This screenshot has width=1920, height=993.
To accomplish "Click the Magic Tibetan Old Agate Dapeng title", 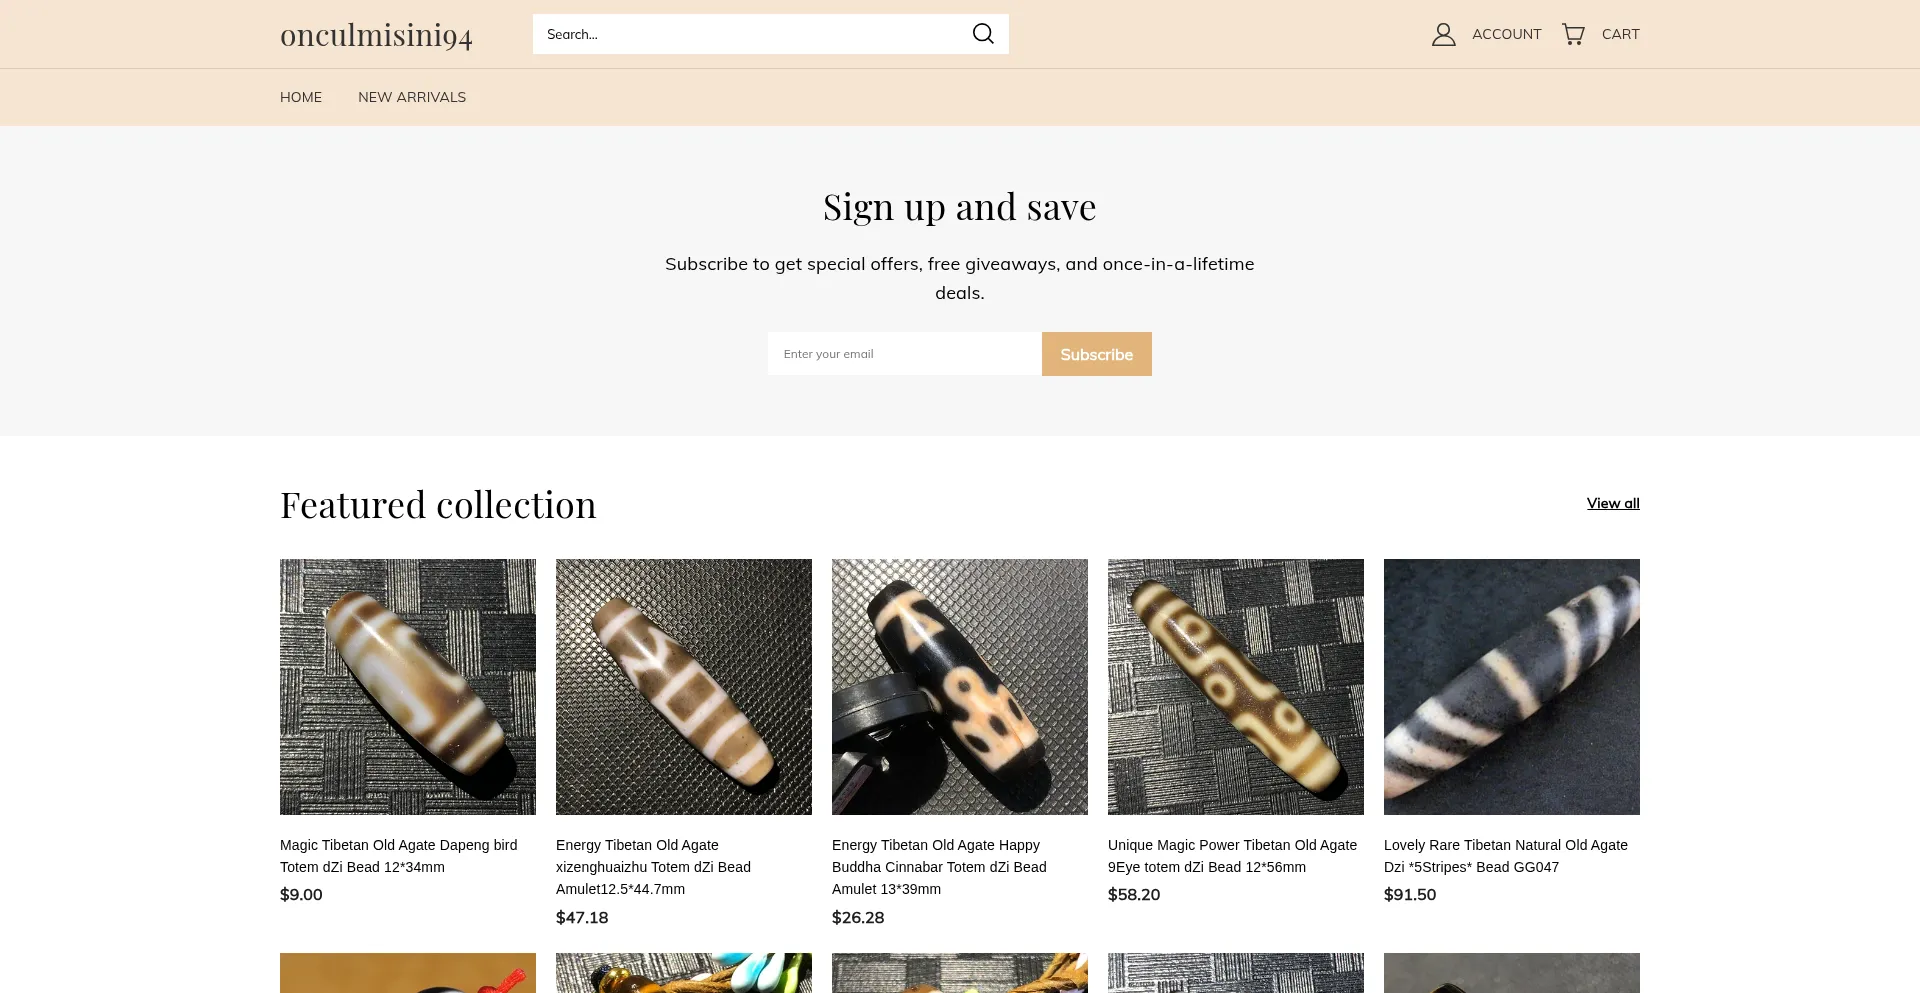I will [398, 856].
